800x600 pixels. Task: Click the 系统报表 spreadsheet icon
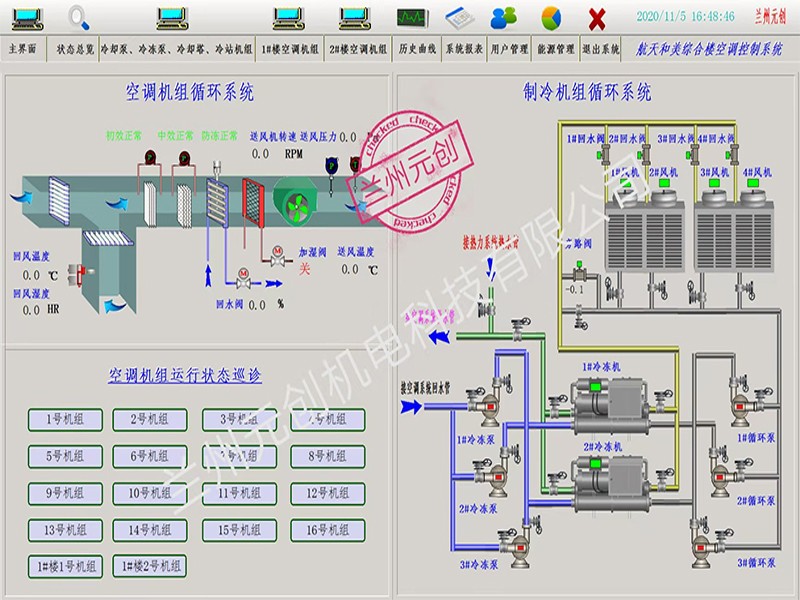click(x=460, y=18)
